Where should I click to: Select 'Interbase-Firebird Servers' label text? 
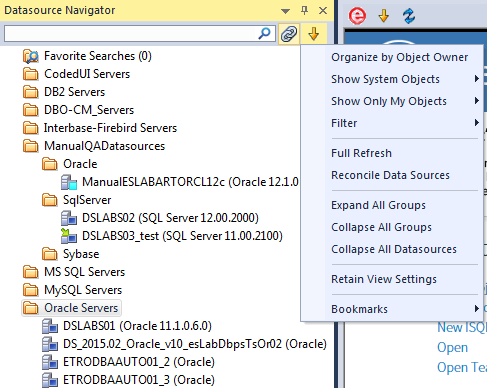pyautogui.click(x=111, y=128)
